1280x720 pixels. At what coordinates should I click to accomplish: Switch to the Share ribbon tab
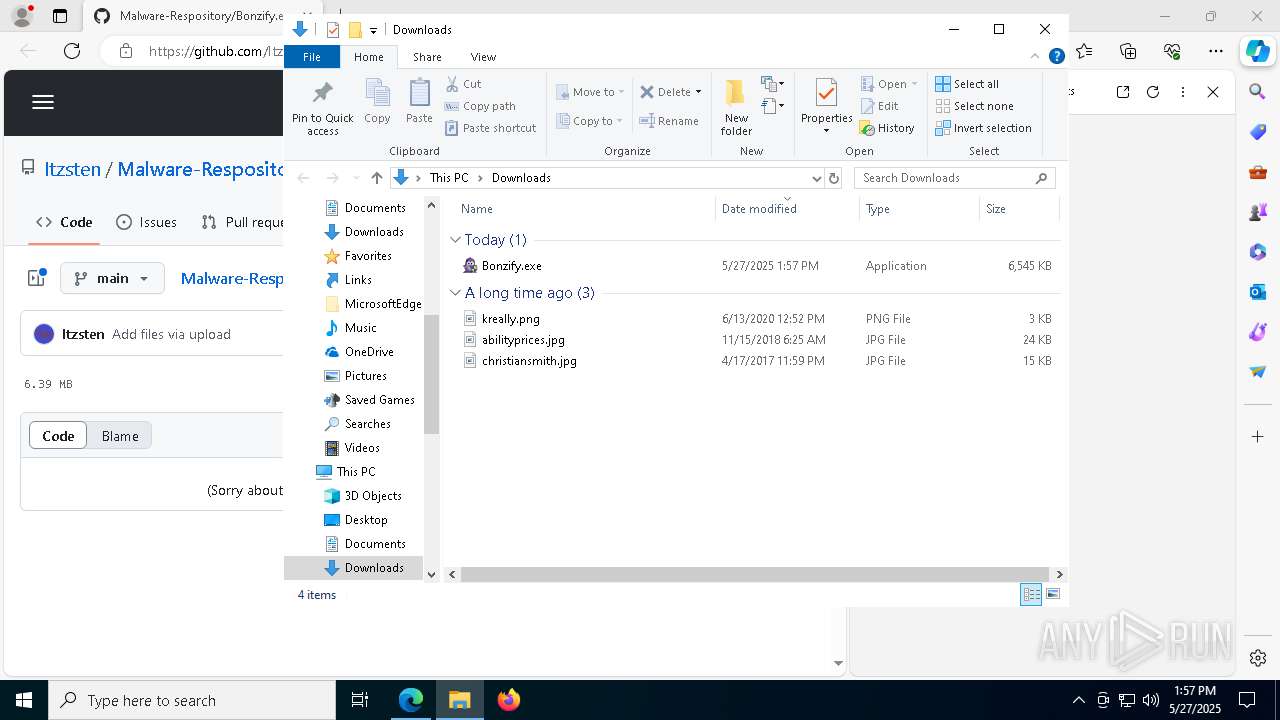[x=427, y=57]
